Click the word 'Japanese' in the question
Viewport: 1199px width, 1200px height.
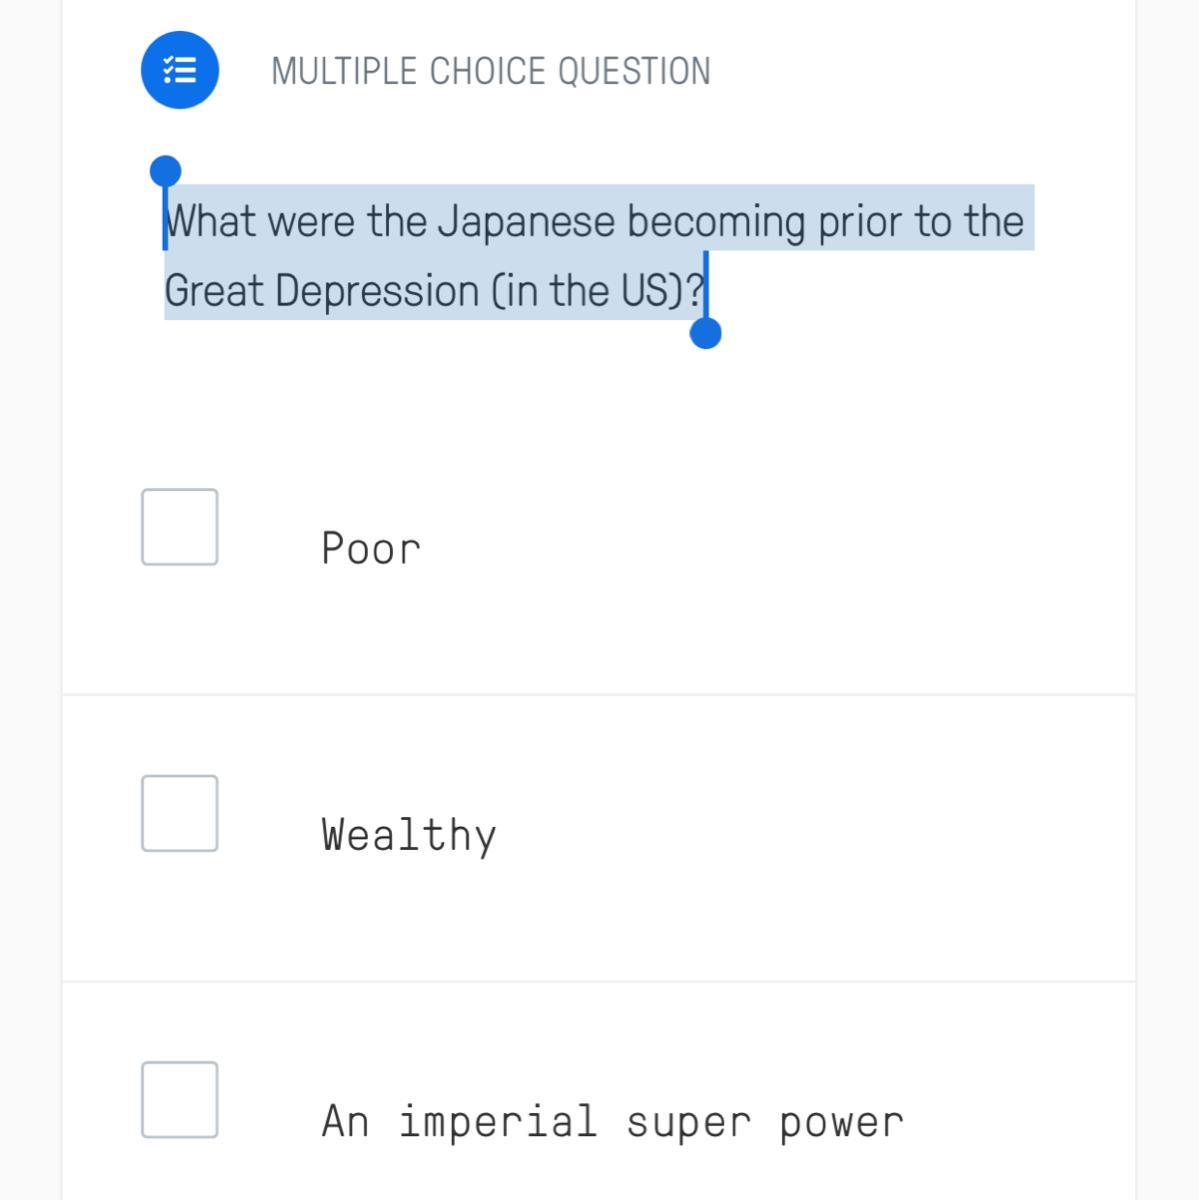pyautogui.click(x=527, y=222)
